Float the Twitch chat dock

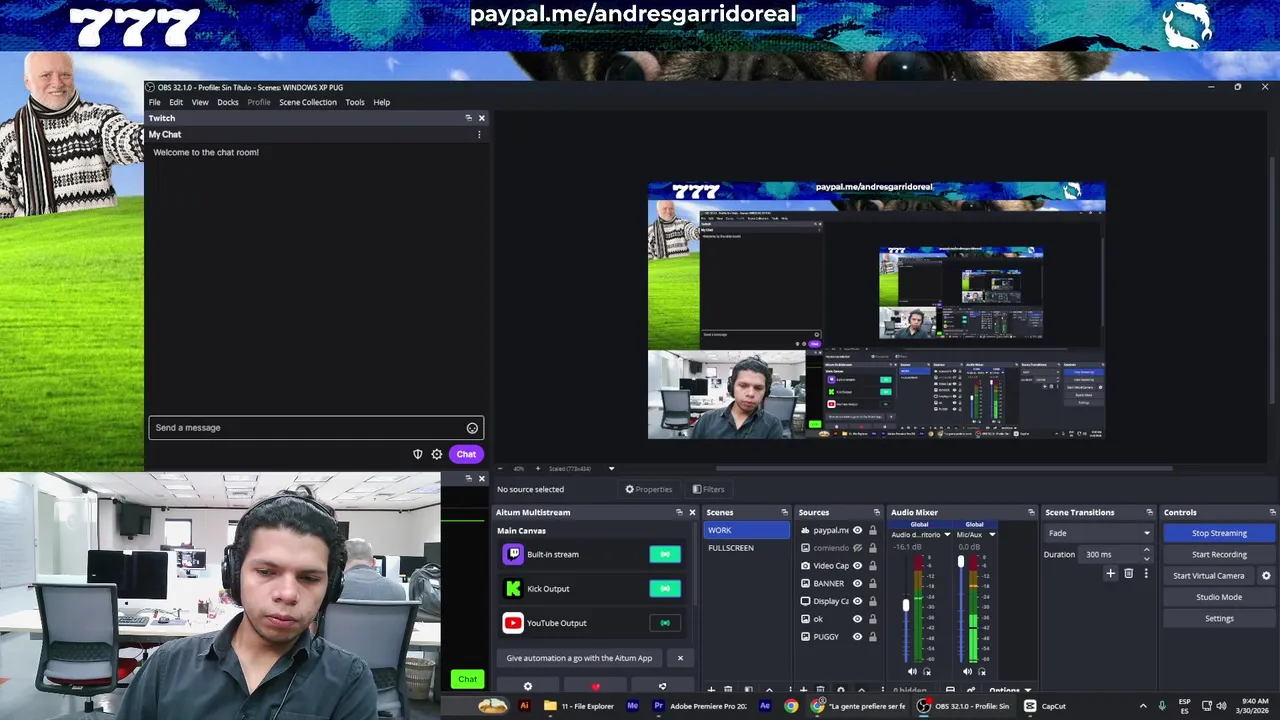pyautogui.click(x=468, y=118)
